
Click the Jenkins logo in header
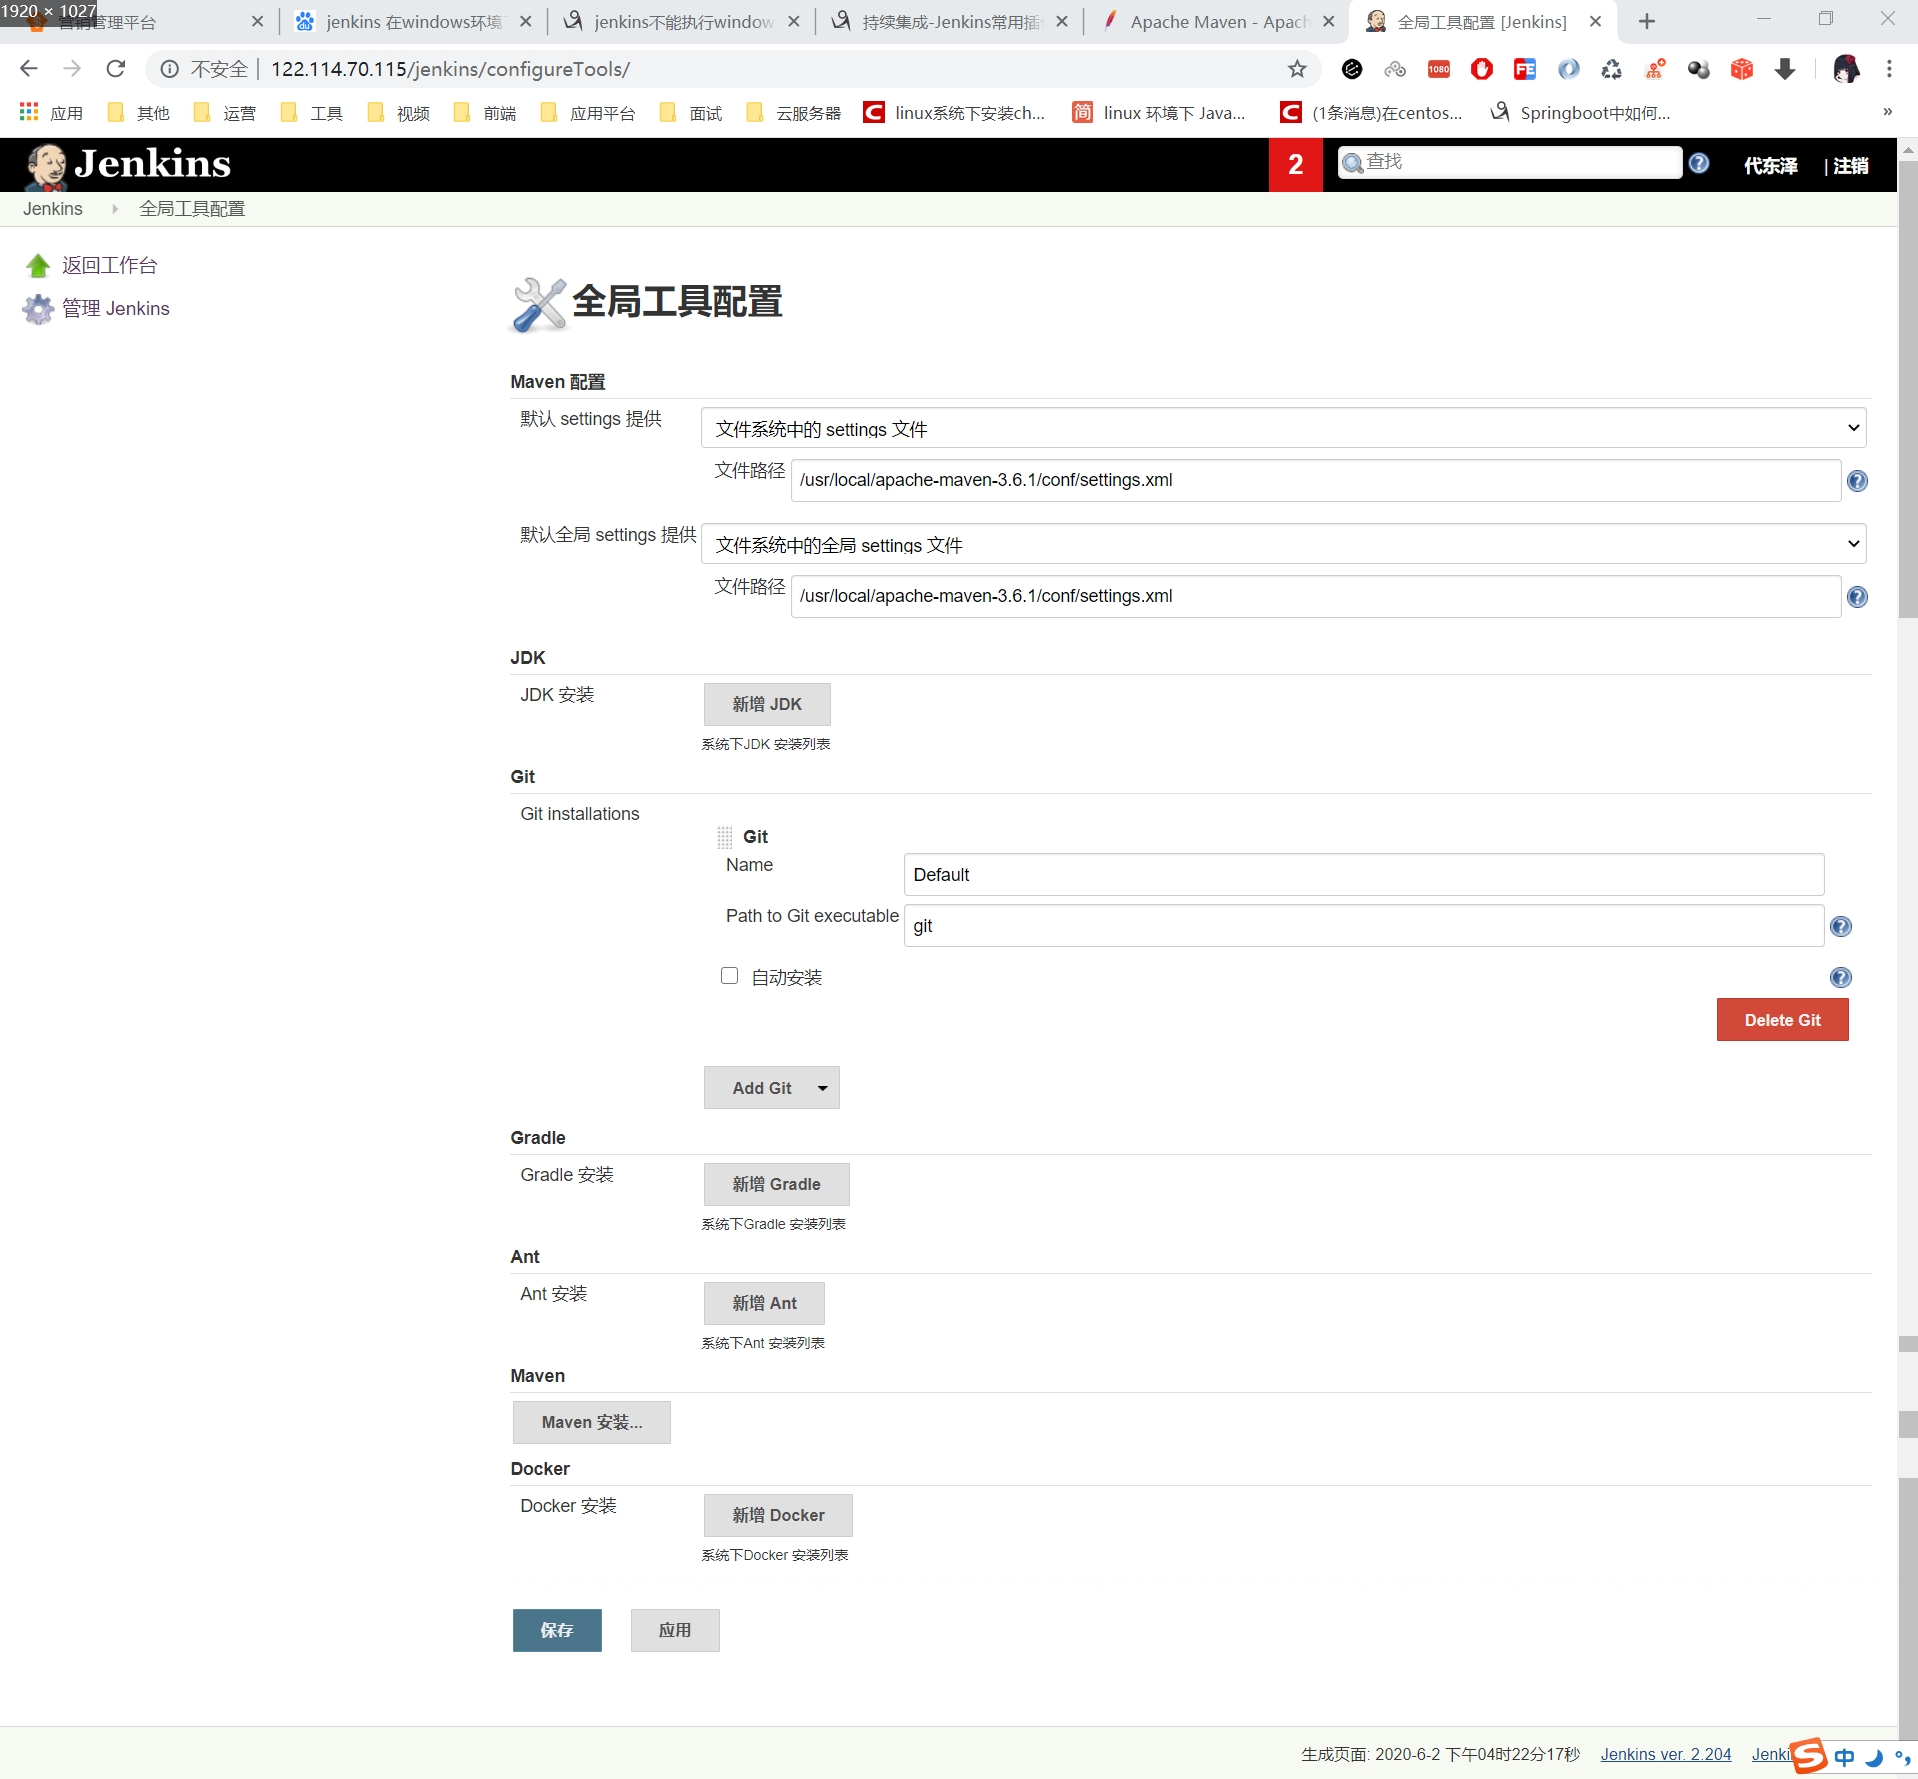point(128,165)
